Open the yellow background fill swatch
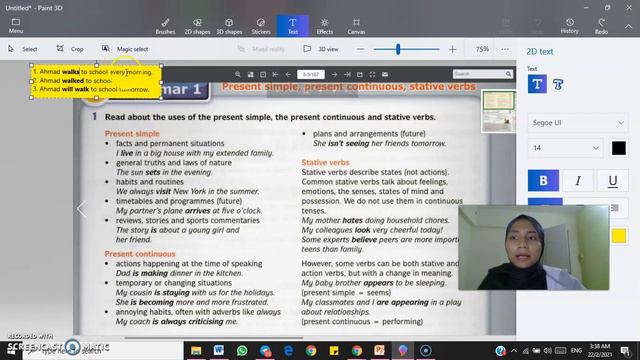 click(619, 236)
